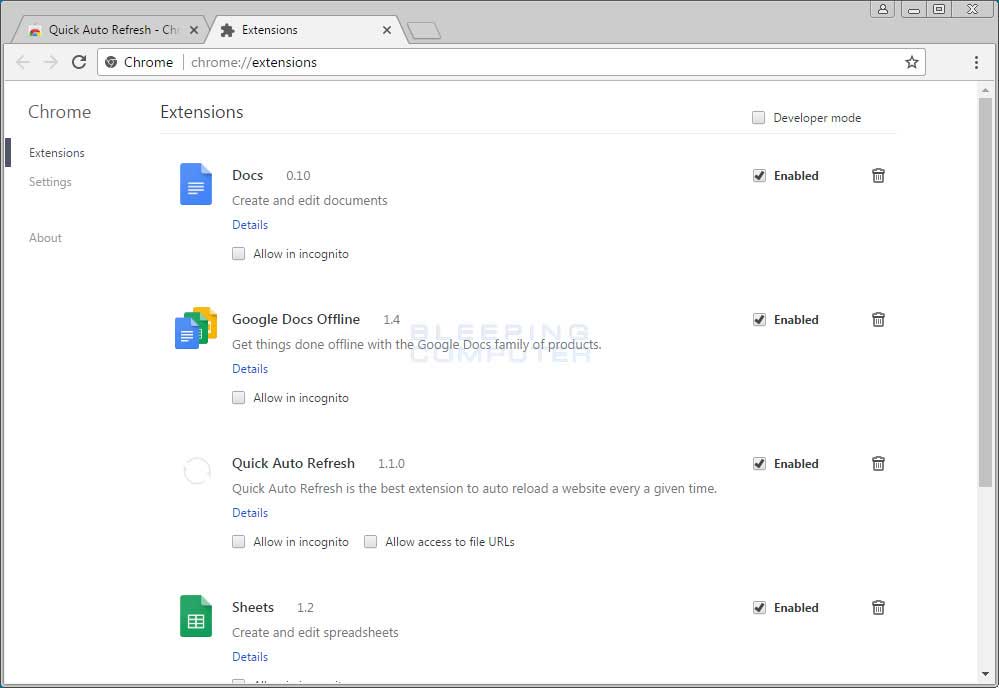This screenshot has height=688, width=999.
Task: Go back to the previous page
Action: pos(23,62)
